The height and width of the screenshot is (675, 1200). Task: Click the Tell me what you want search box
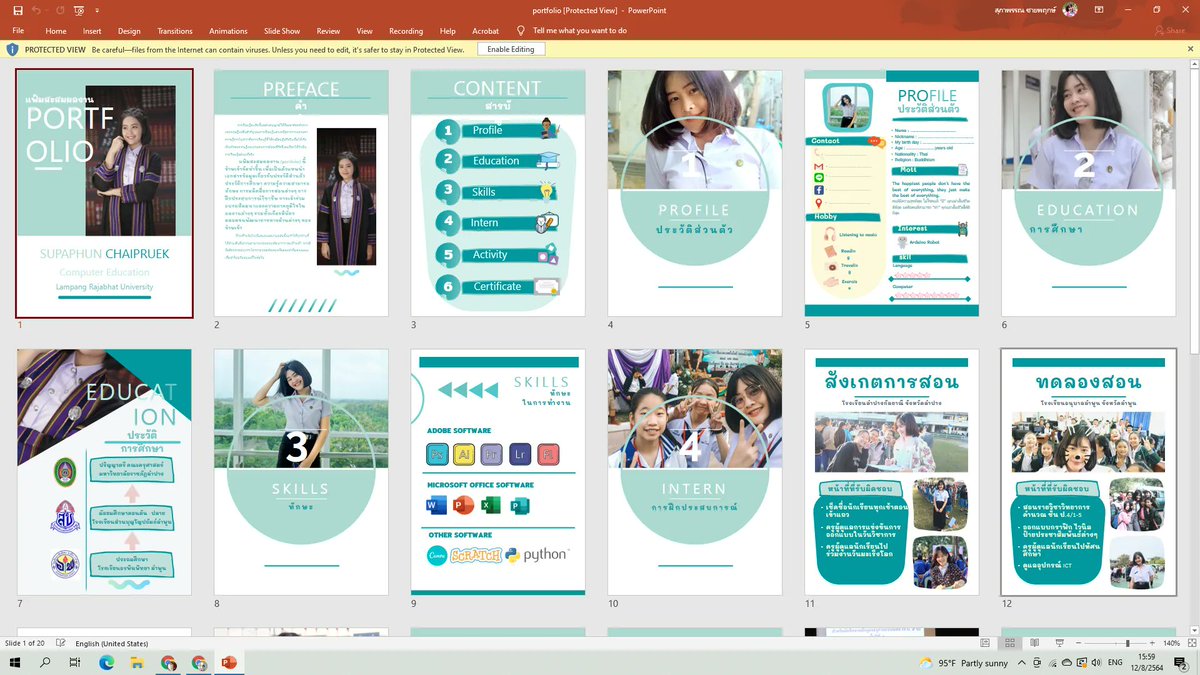580,31
